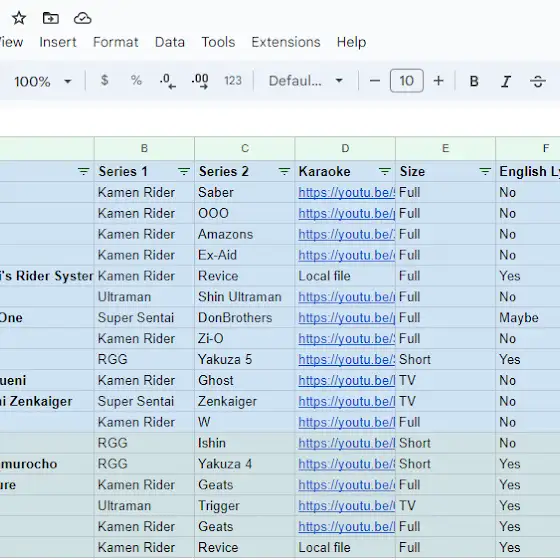The image size is (560, 560).
Task: Increase decimal places icon
Action: click(200, 81)
